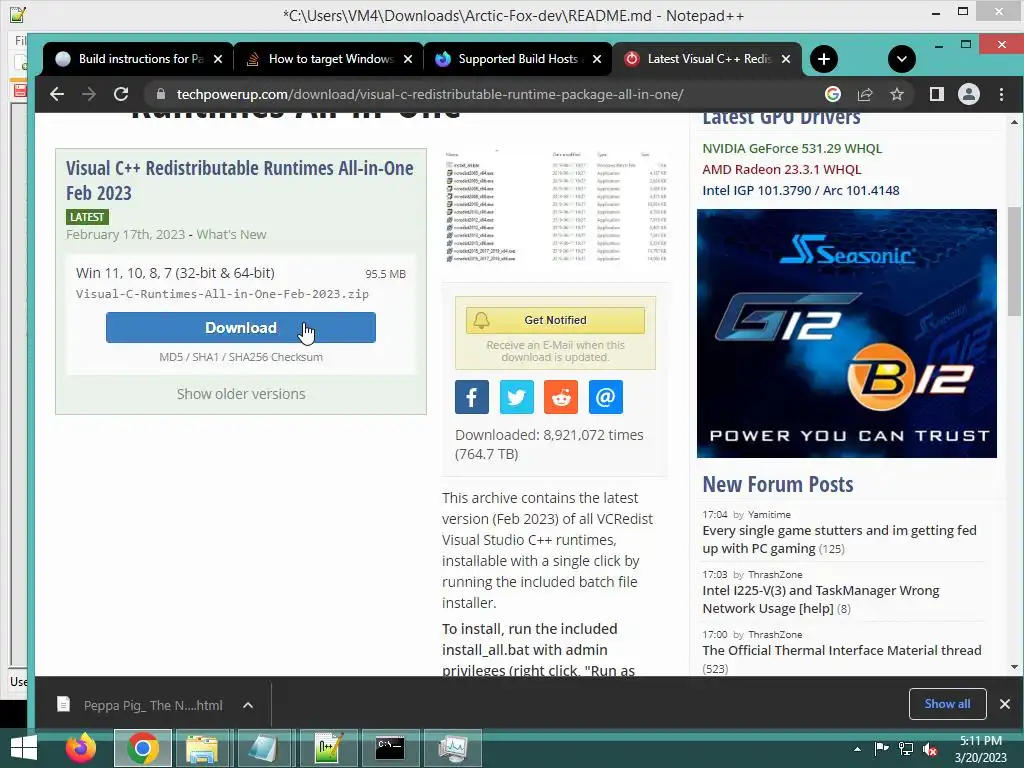1024x768 pixels.
Task: Open MD5 / SHA1 / SHA256 Checksum link
Action: pos(240,357)
